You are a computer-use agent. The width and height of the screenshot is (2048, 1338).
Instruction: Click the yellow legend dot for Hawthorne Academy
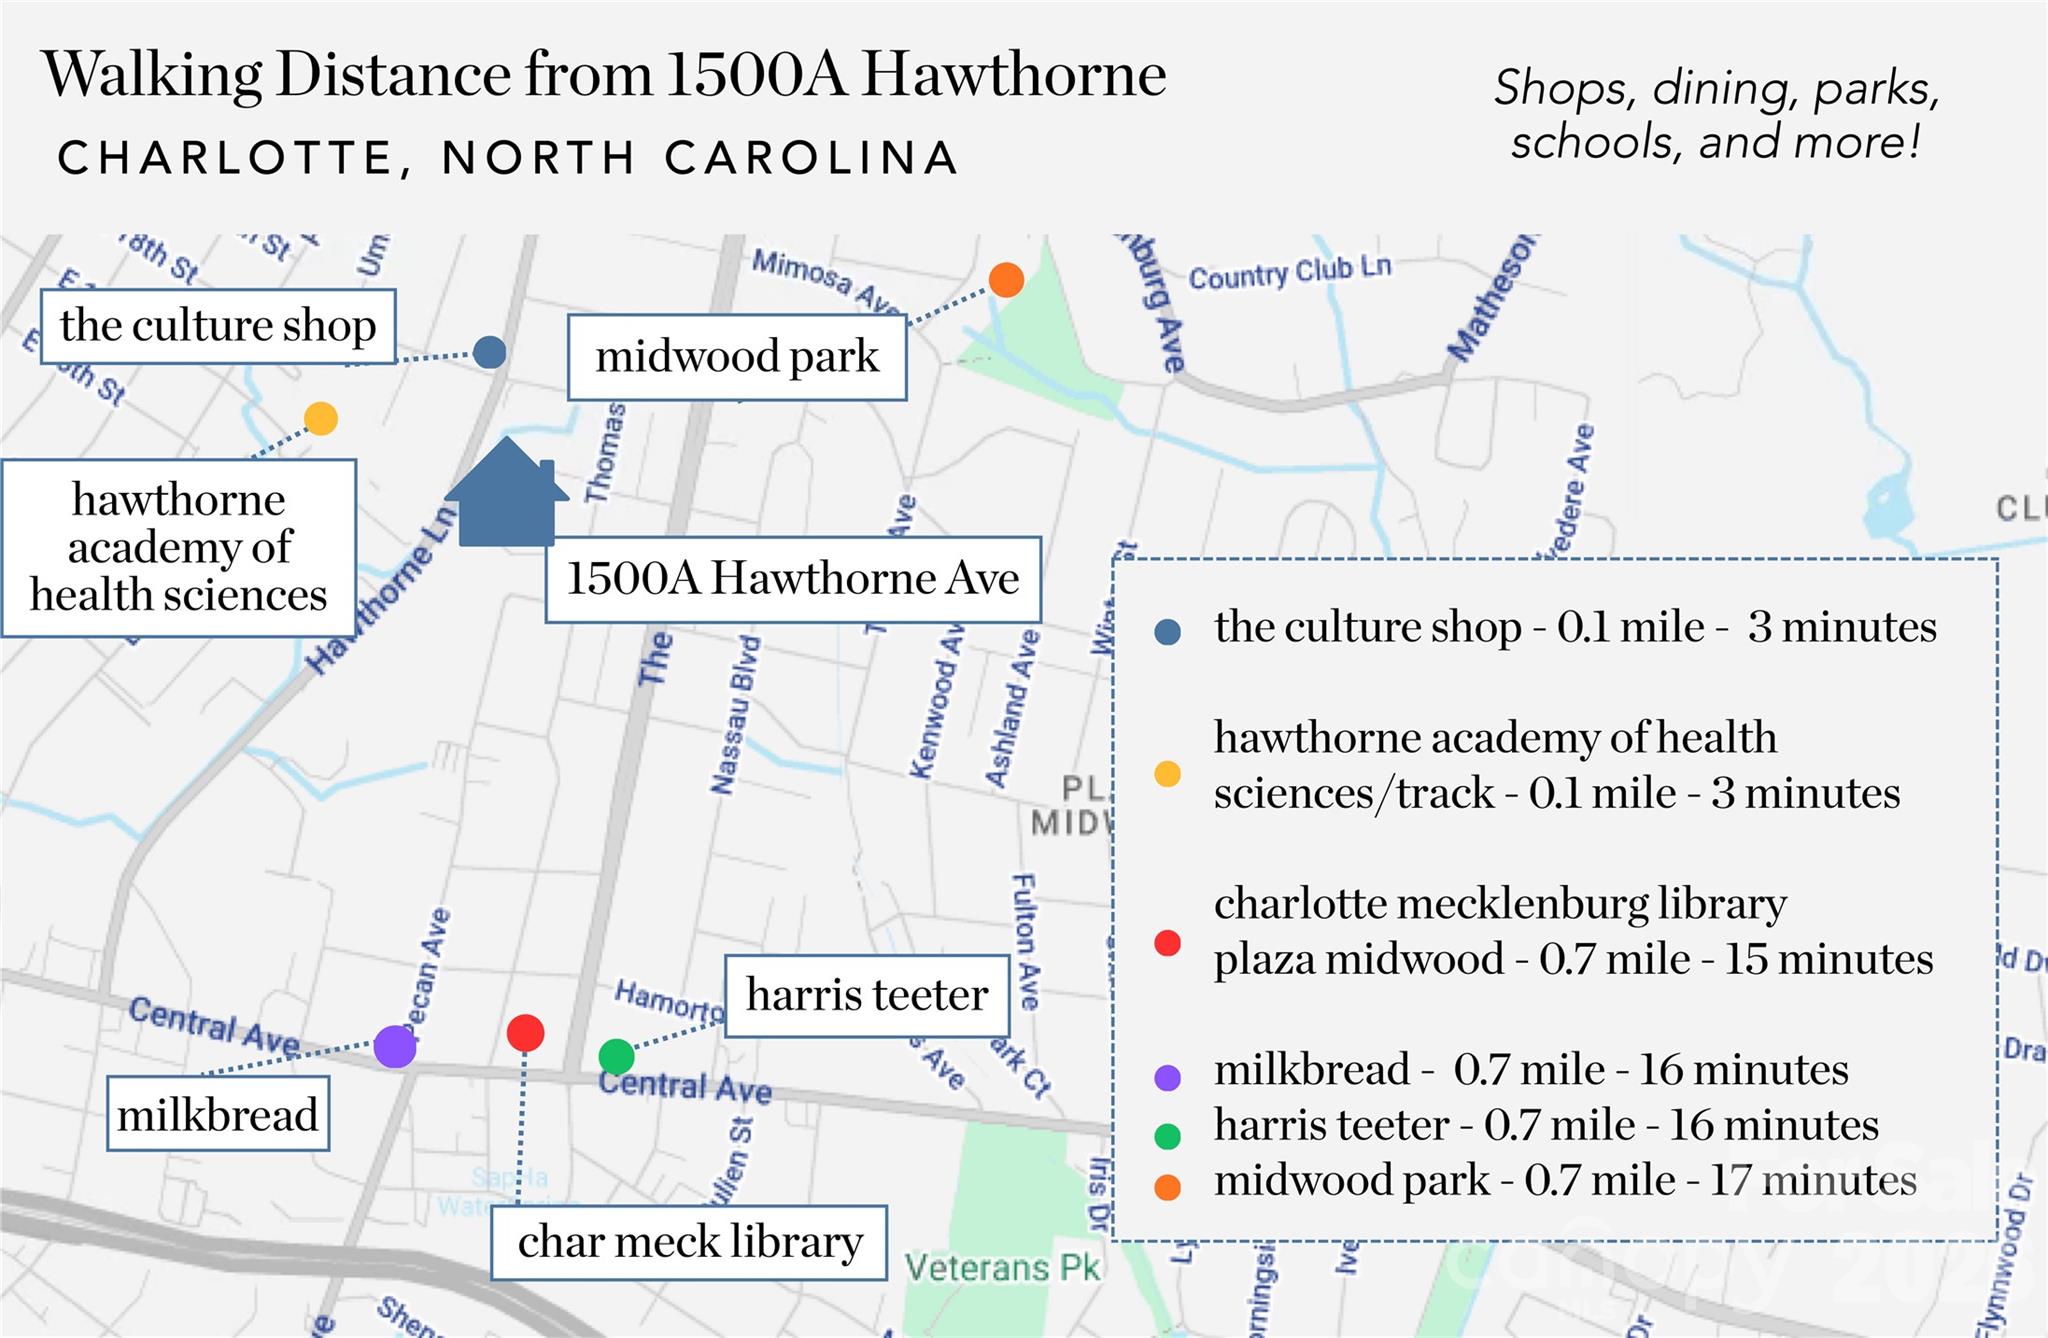(1168, 773)
